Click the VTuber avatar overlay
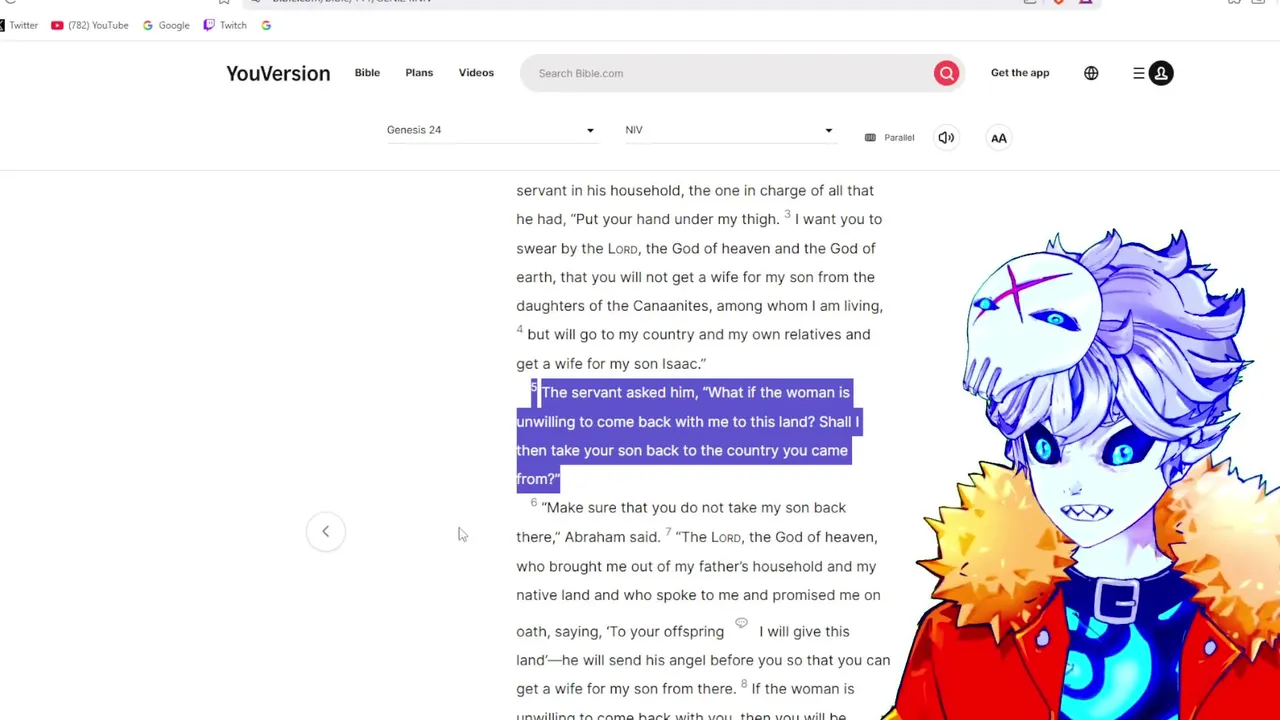The image size is (1280, 720). click(1085, 475)
